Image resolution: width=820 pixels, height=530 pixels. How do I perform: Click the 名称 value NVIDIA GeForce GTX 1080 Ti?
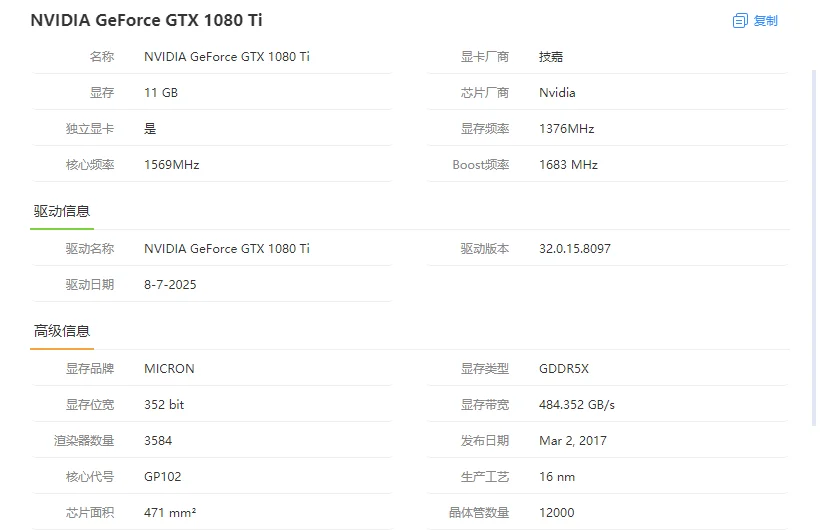pyautogui.click(x=226, y=57)
